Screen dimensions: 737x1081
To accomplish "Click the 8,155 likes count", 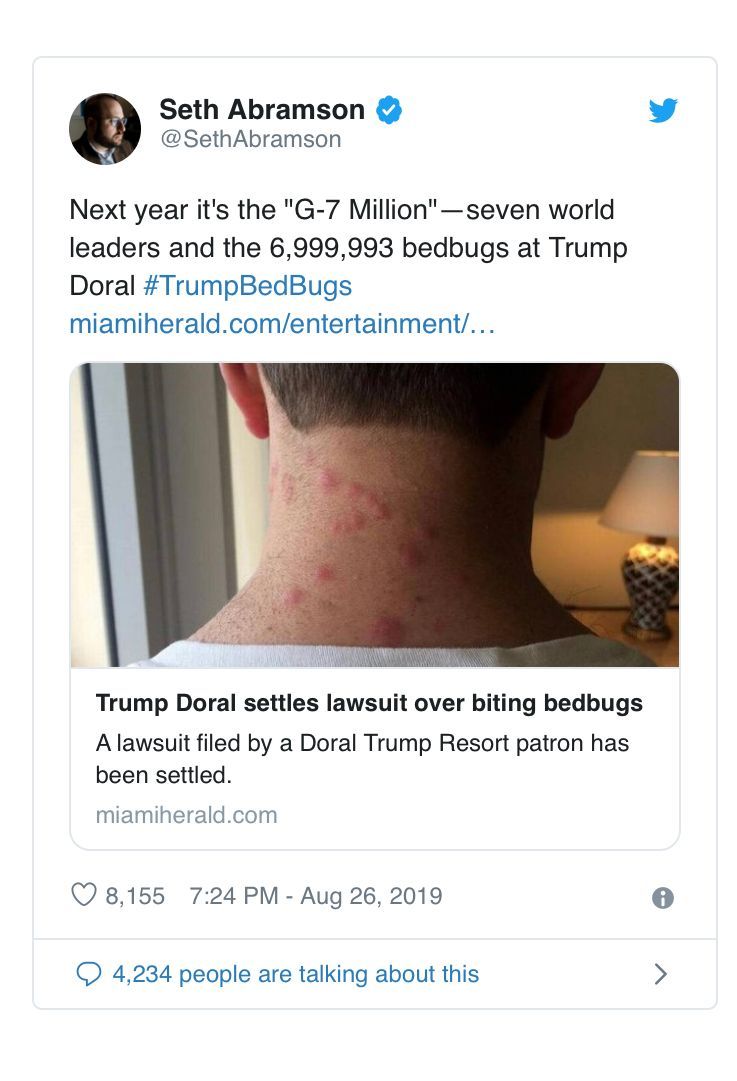I will 135,896.
